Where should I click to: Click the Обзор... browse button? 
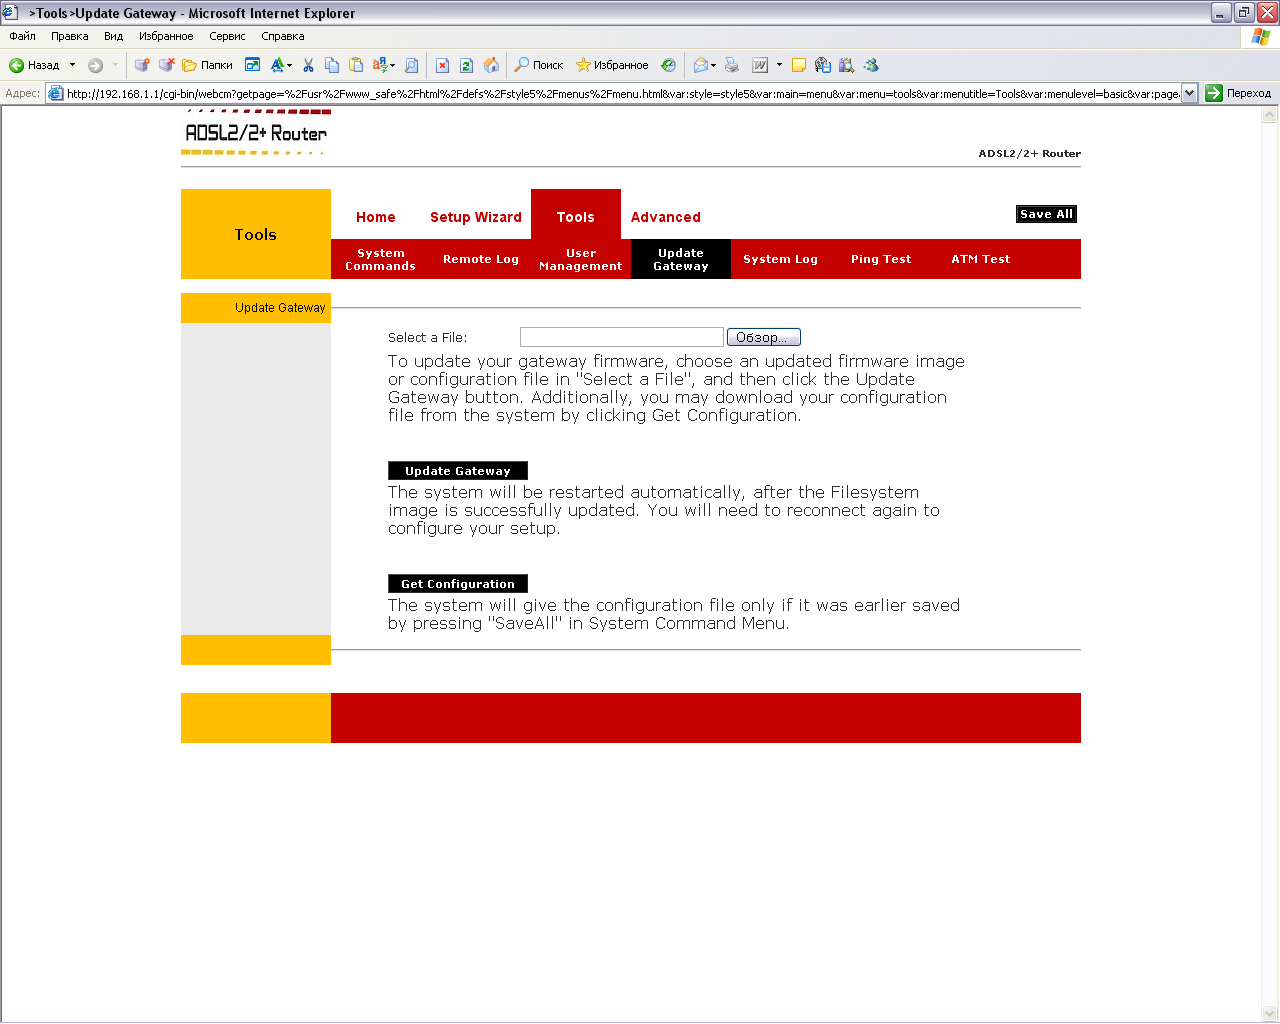tap(763, 337)
